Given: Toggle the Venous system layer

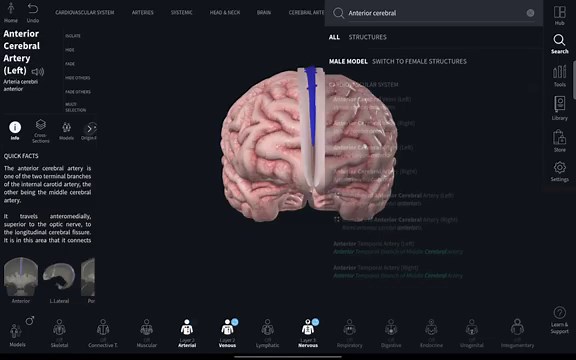Looking at the screenshot, I should [x=227, y=333].
